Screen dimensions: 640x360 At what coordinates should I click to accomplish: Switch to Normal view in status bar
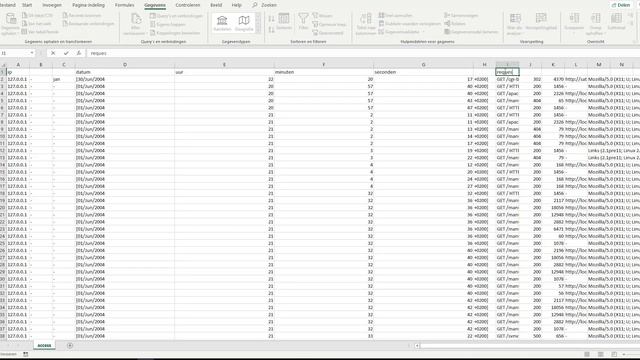587,354
